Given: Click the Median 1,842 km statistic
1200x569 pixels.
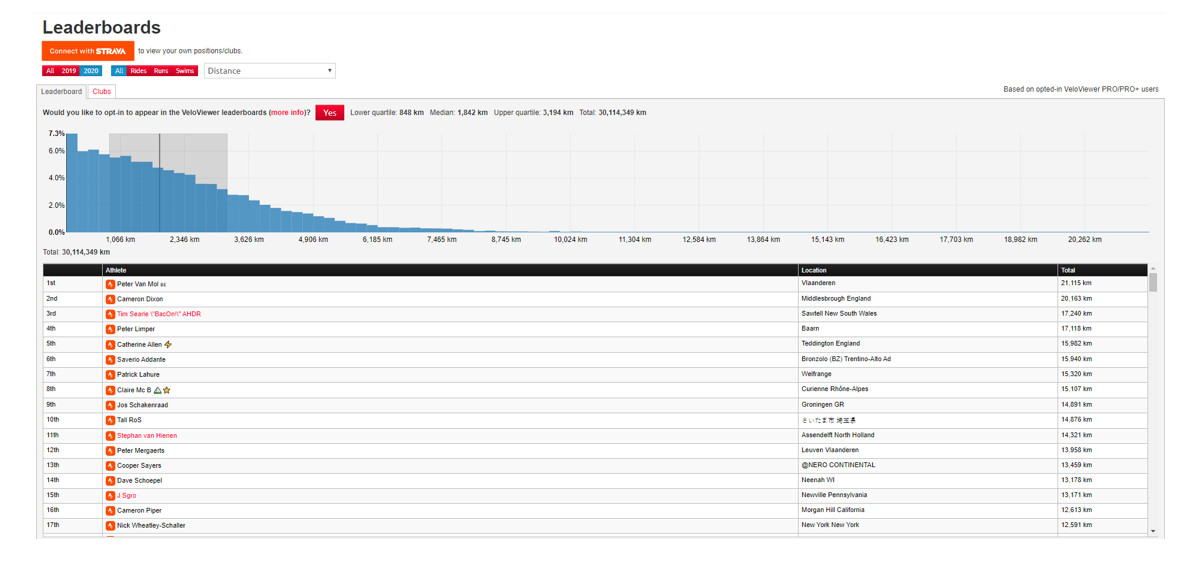Looking at the screenshot, I should [x=459, y=113].
